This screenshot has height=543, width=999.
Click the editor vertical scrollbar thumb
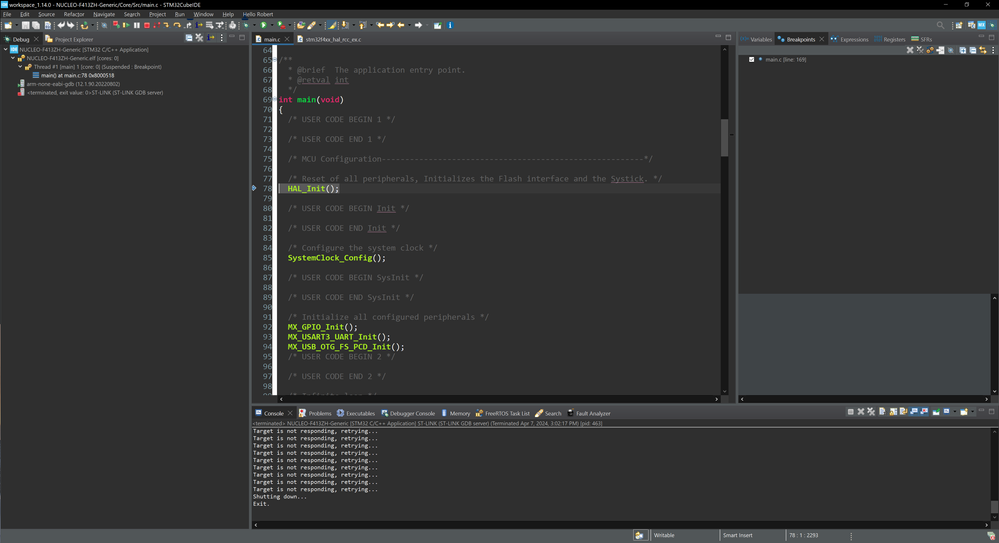[725, 137]
